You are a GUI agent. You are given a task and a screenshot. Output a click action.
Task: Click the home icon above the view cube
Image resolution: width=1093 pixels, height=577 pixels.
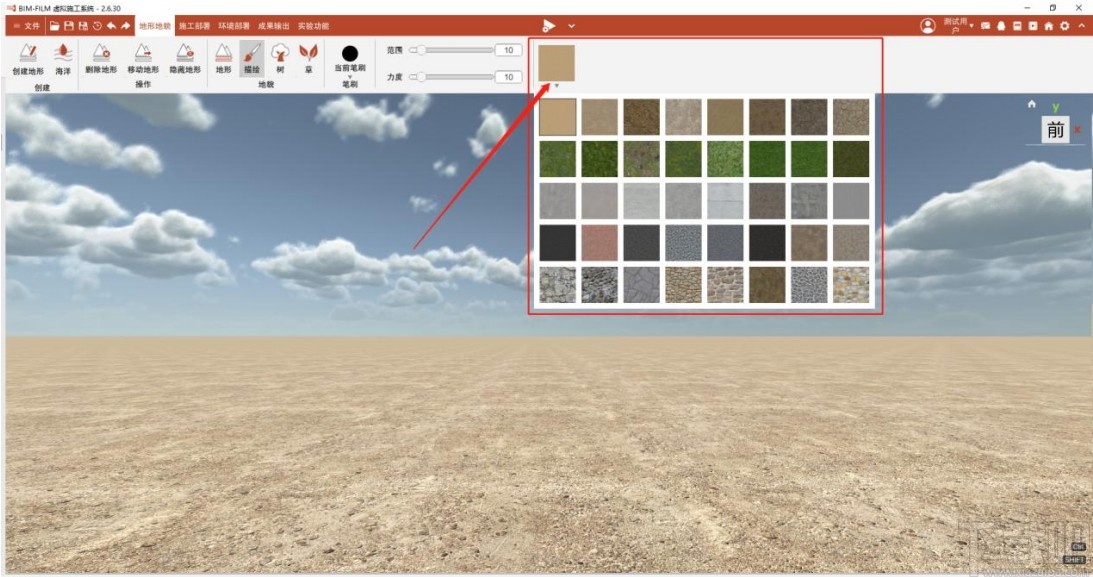(x=1032, y=104)
